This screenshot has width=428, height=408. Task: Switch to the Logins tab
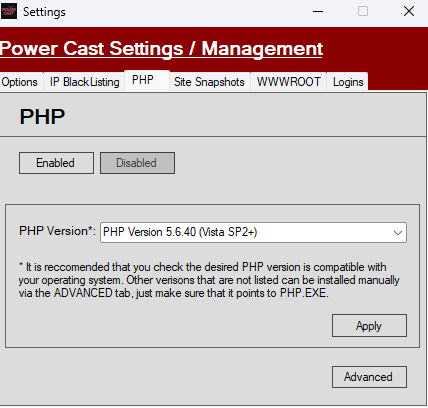[348, 82]
